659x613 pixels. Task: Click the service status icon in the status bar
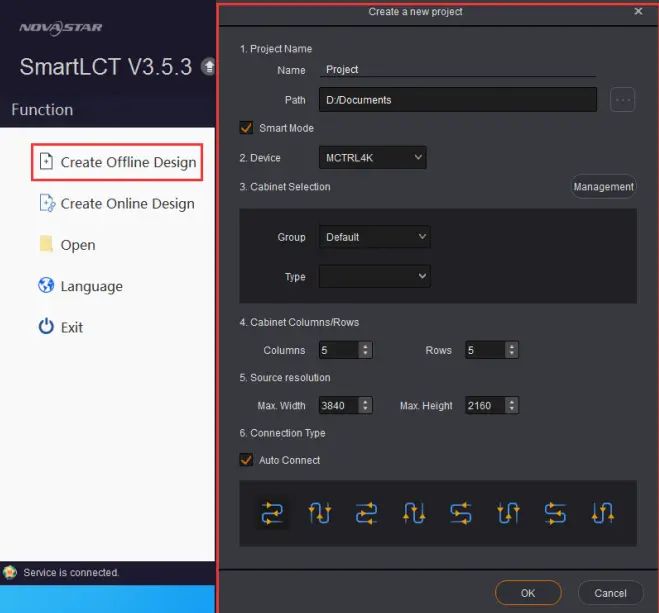tap(10, 572)
